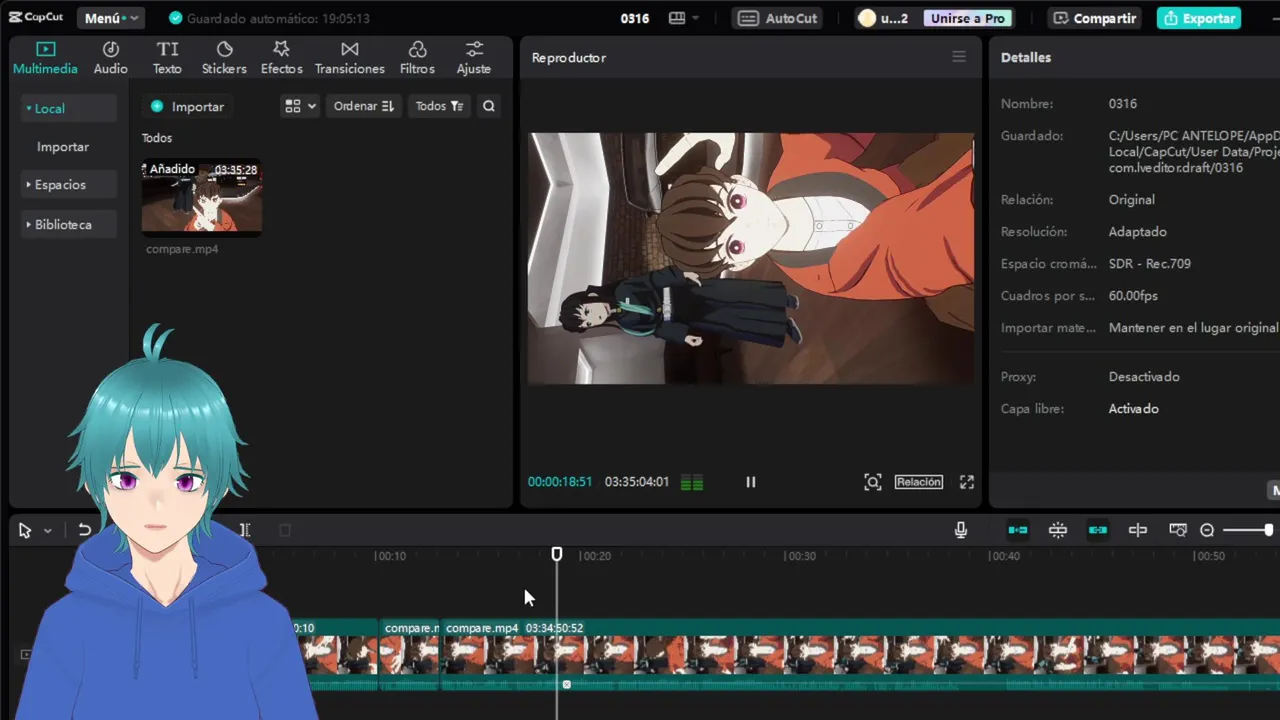
Task: Click the record voiceover microphone icon
Action: pos(961,530)
